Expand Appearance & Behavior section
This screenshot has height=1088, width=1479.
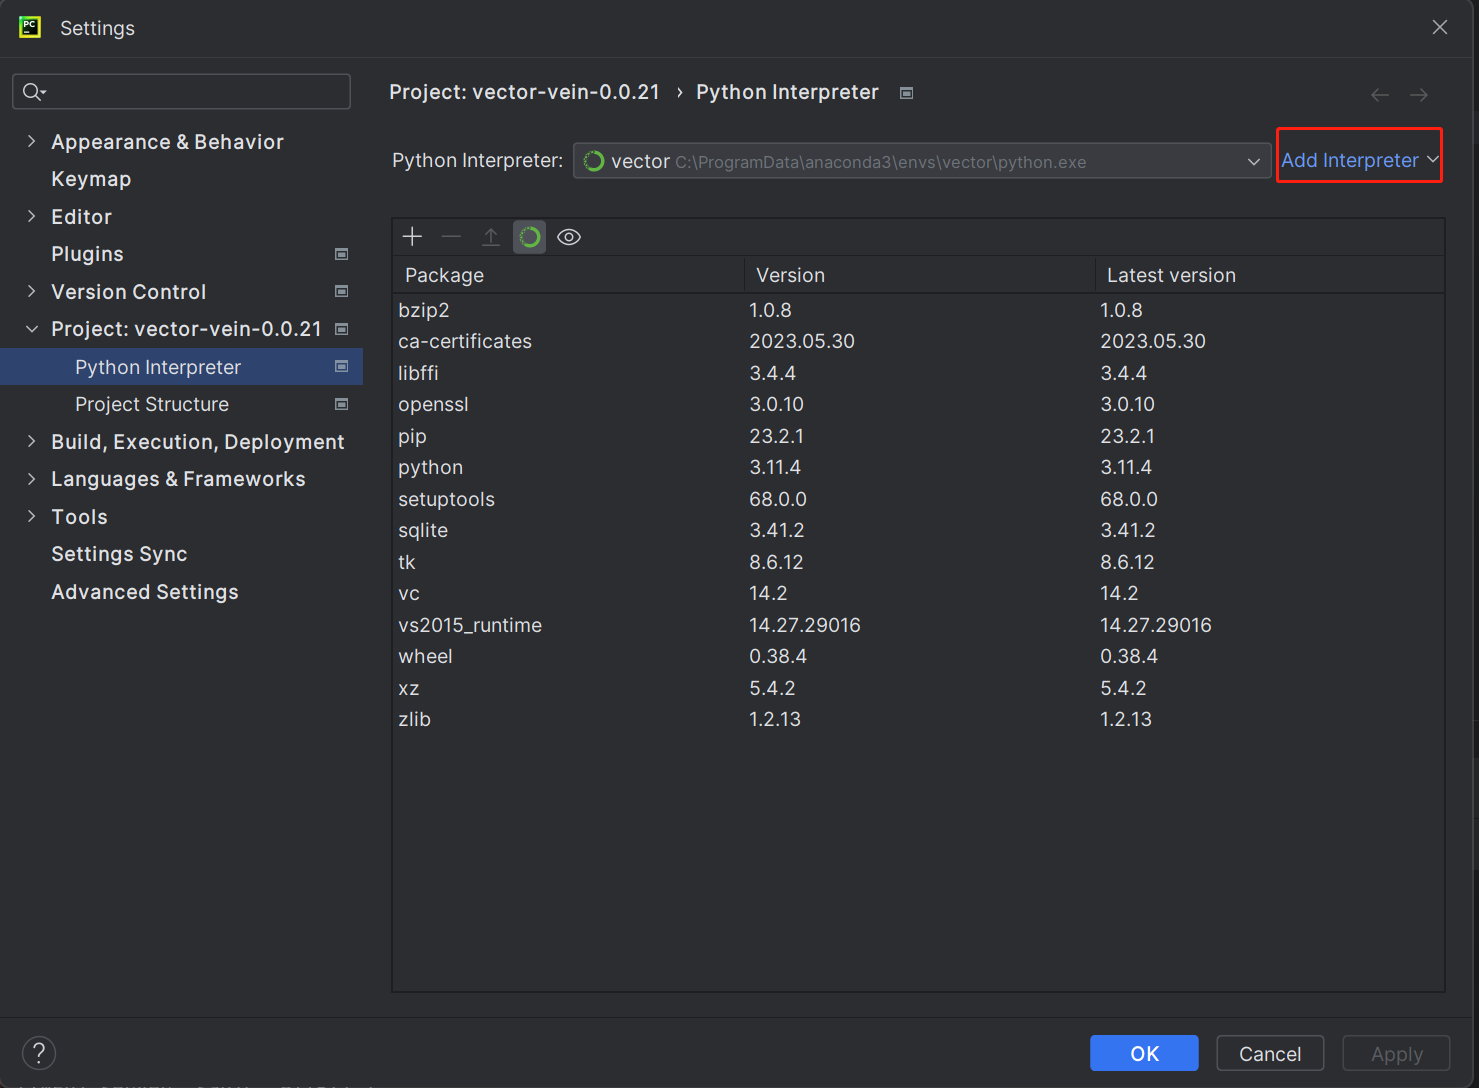point(31,142)
